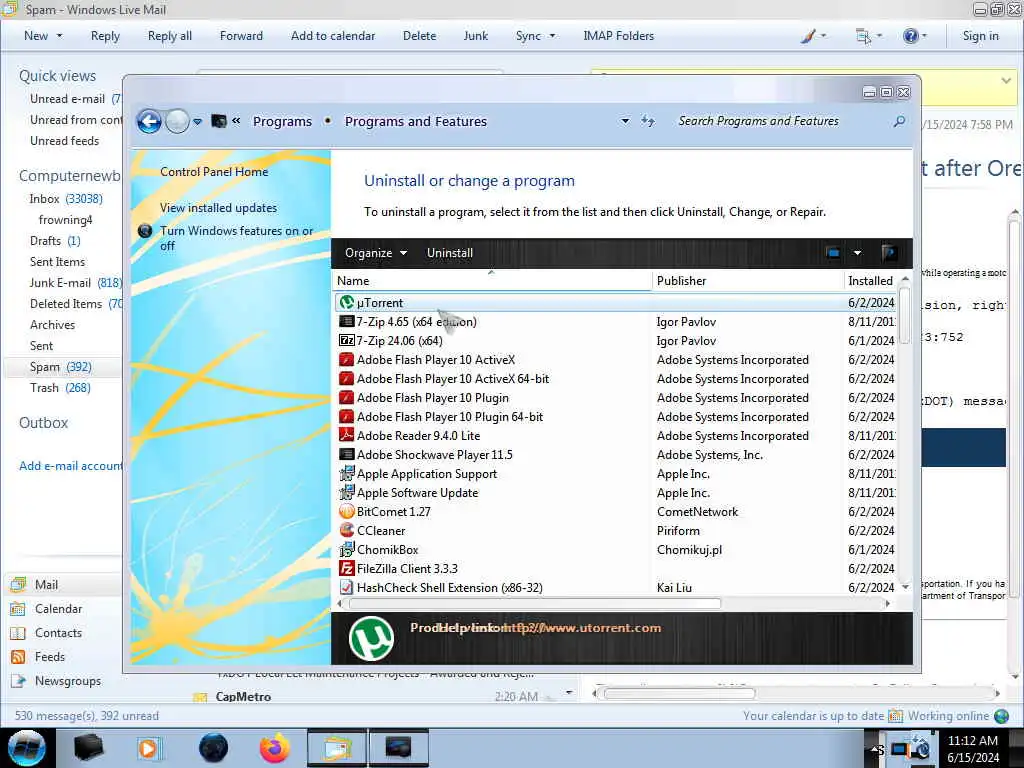Viewport: 1024px width, 768px height.
Task: Click the Back arrow in Programs and Features
Action: coord(149,121)
